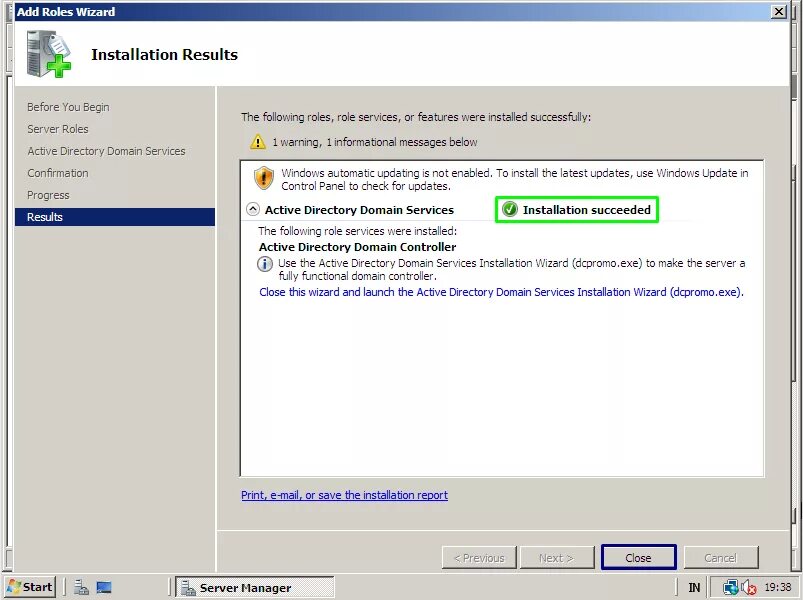This screenshot has width=803, height=600.
Task: Select Active Directory Domain Services sidebar step
Action: [107, 151]
